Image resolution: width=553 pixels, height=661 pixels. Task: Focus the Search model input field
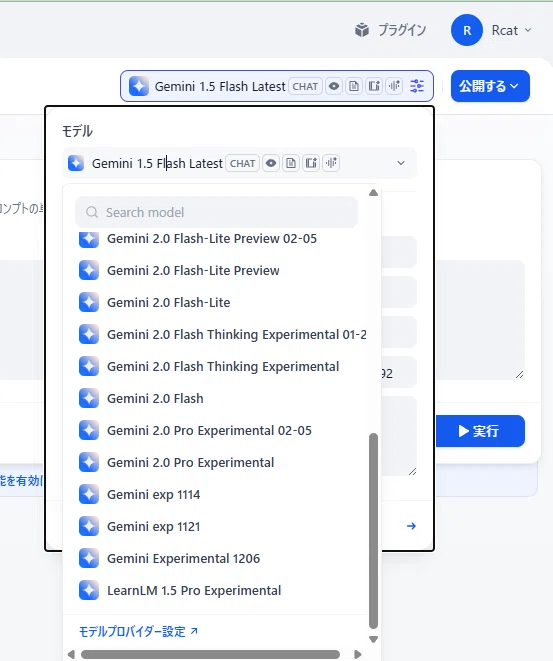coord(216,212)
